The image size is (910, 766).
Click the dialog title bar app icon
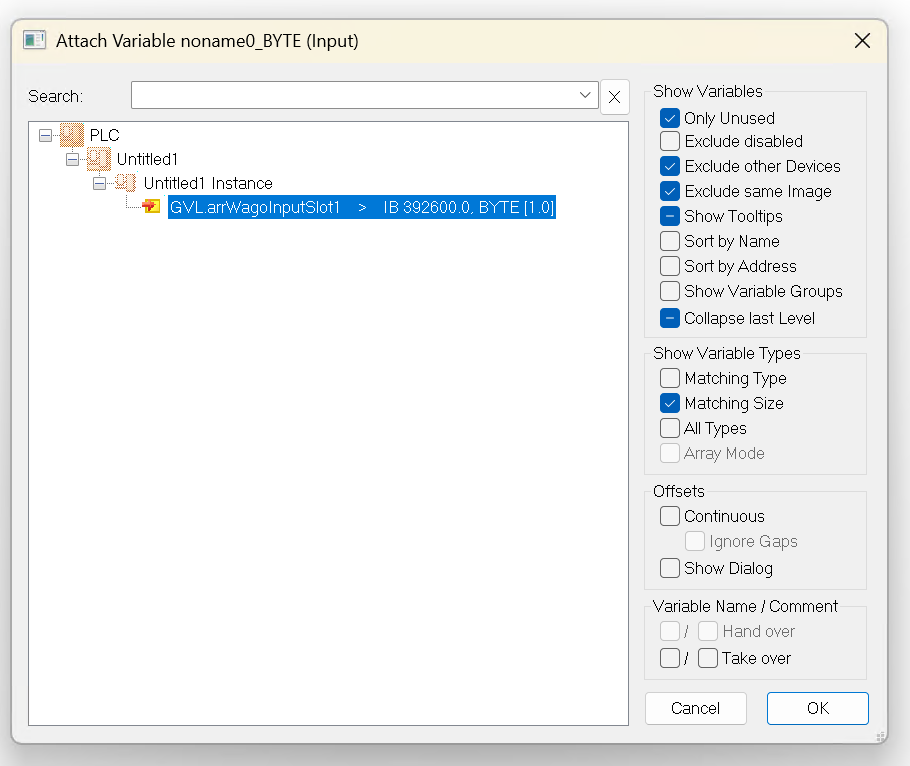coord(35,41)
